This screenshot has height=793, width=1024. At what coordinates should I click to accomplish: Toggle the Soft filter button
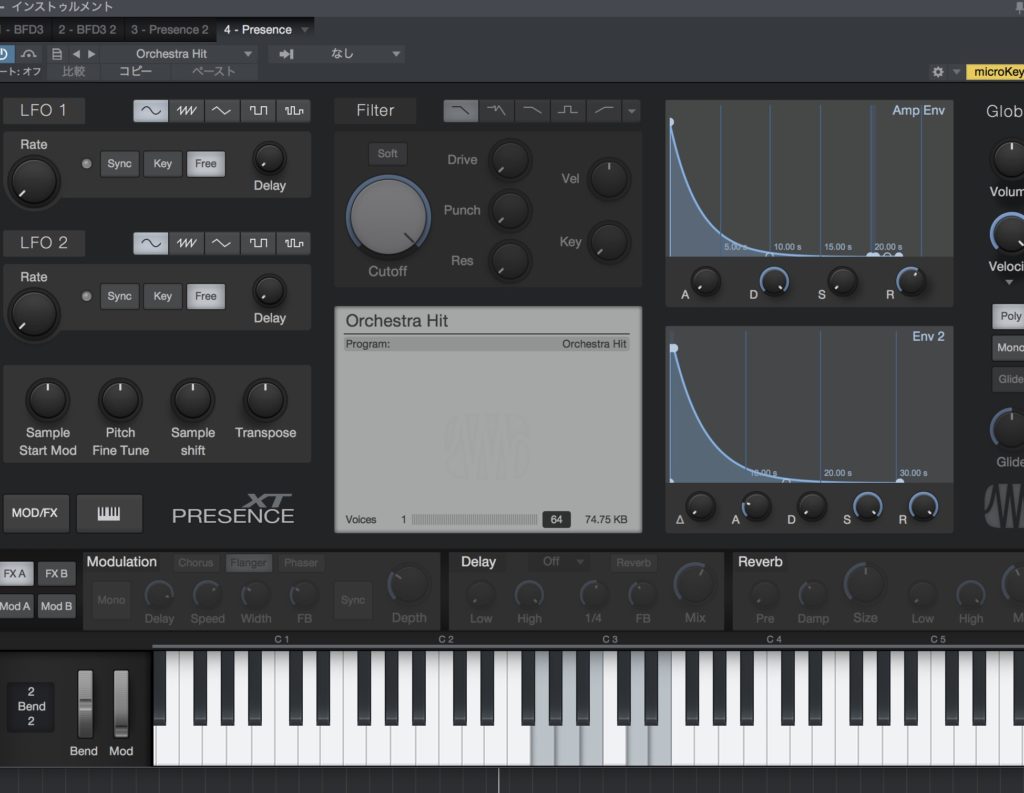pos(387,153)
